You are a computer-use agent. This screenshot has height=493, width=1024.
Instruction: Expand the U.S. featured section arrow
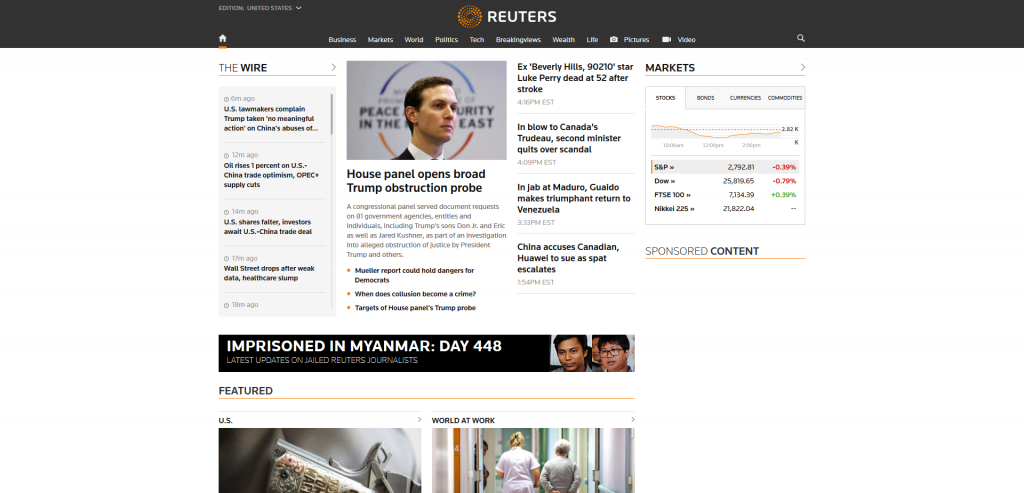(419, 419)
